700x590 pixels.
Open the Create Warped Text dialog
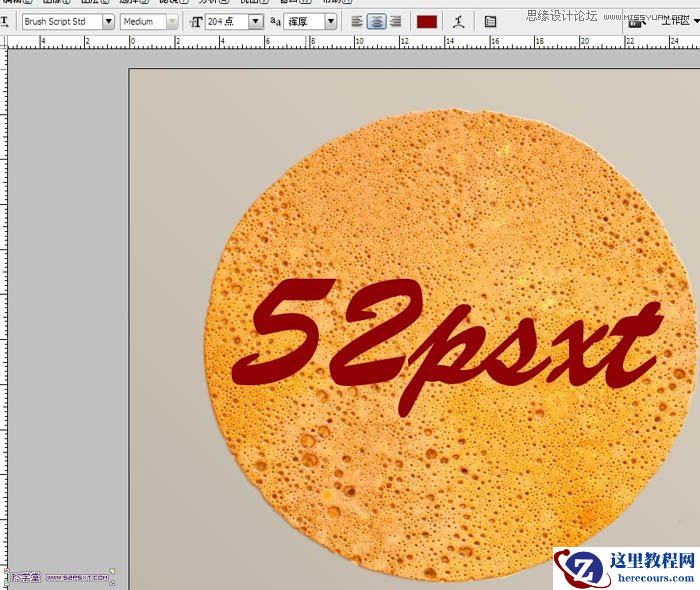(458, 22)
